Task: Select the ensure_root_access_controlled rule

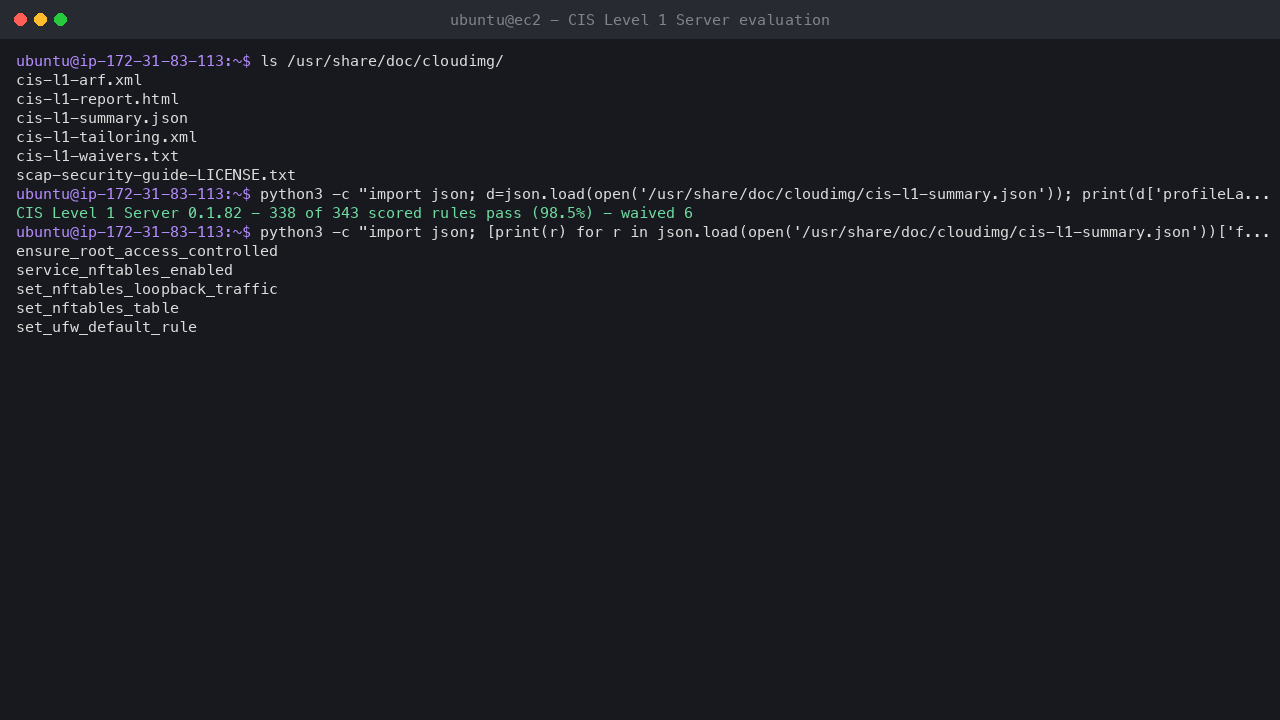Action: point(147,251)
